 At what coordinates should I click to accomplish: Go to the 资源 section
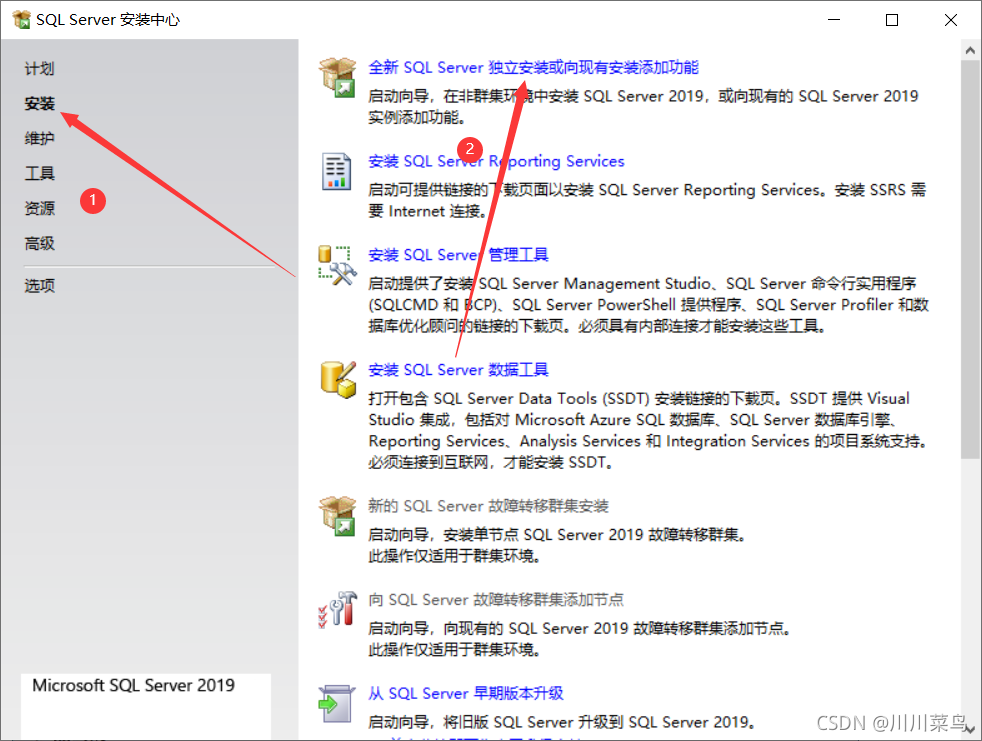coord(39,209)
